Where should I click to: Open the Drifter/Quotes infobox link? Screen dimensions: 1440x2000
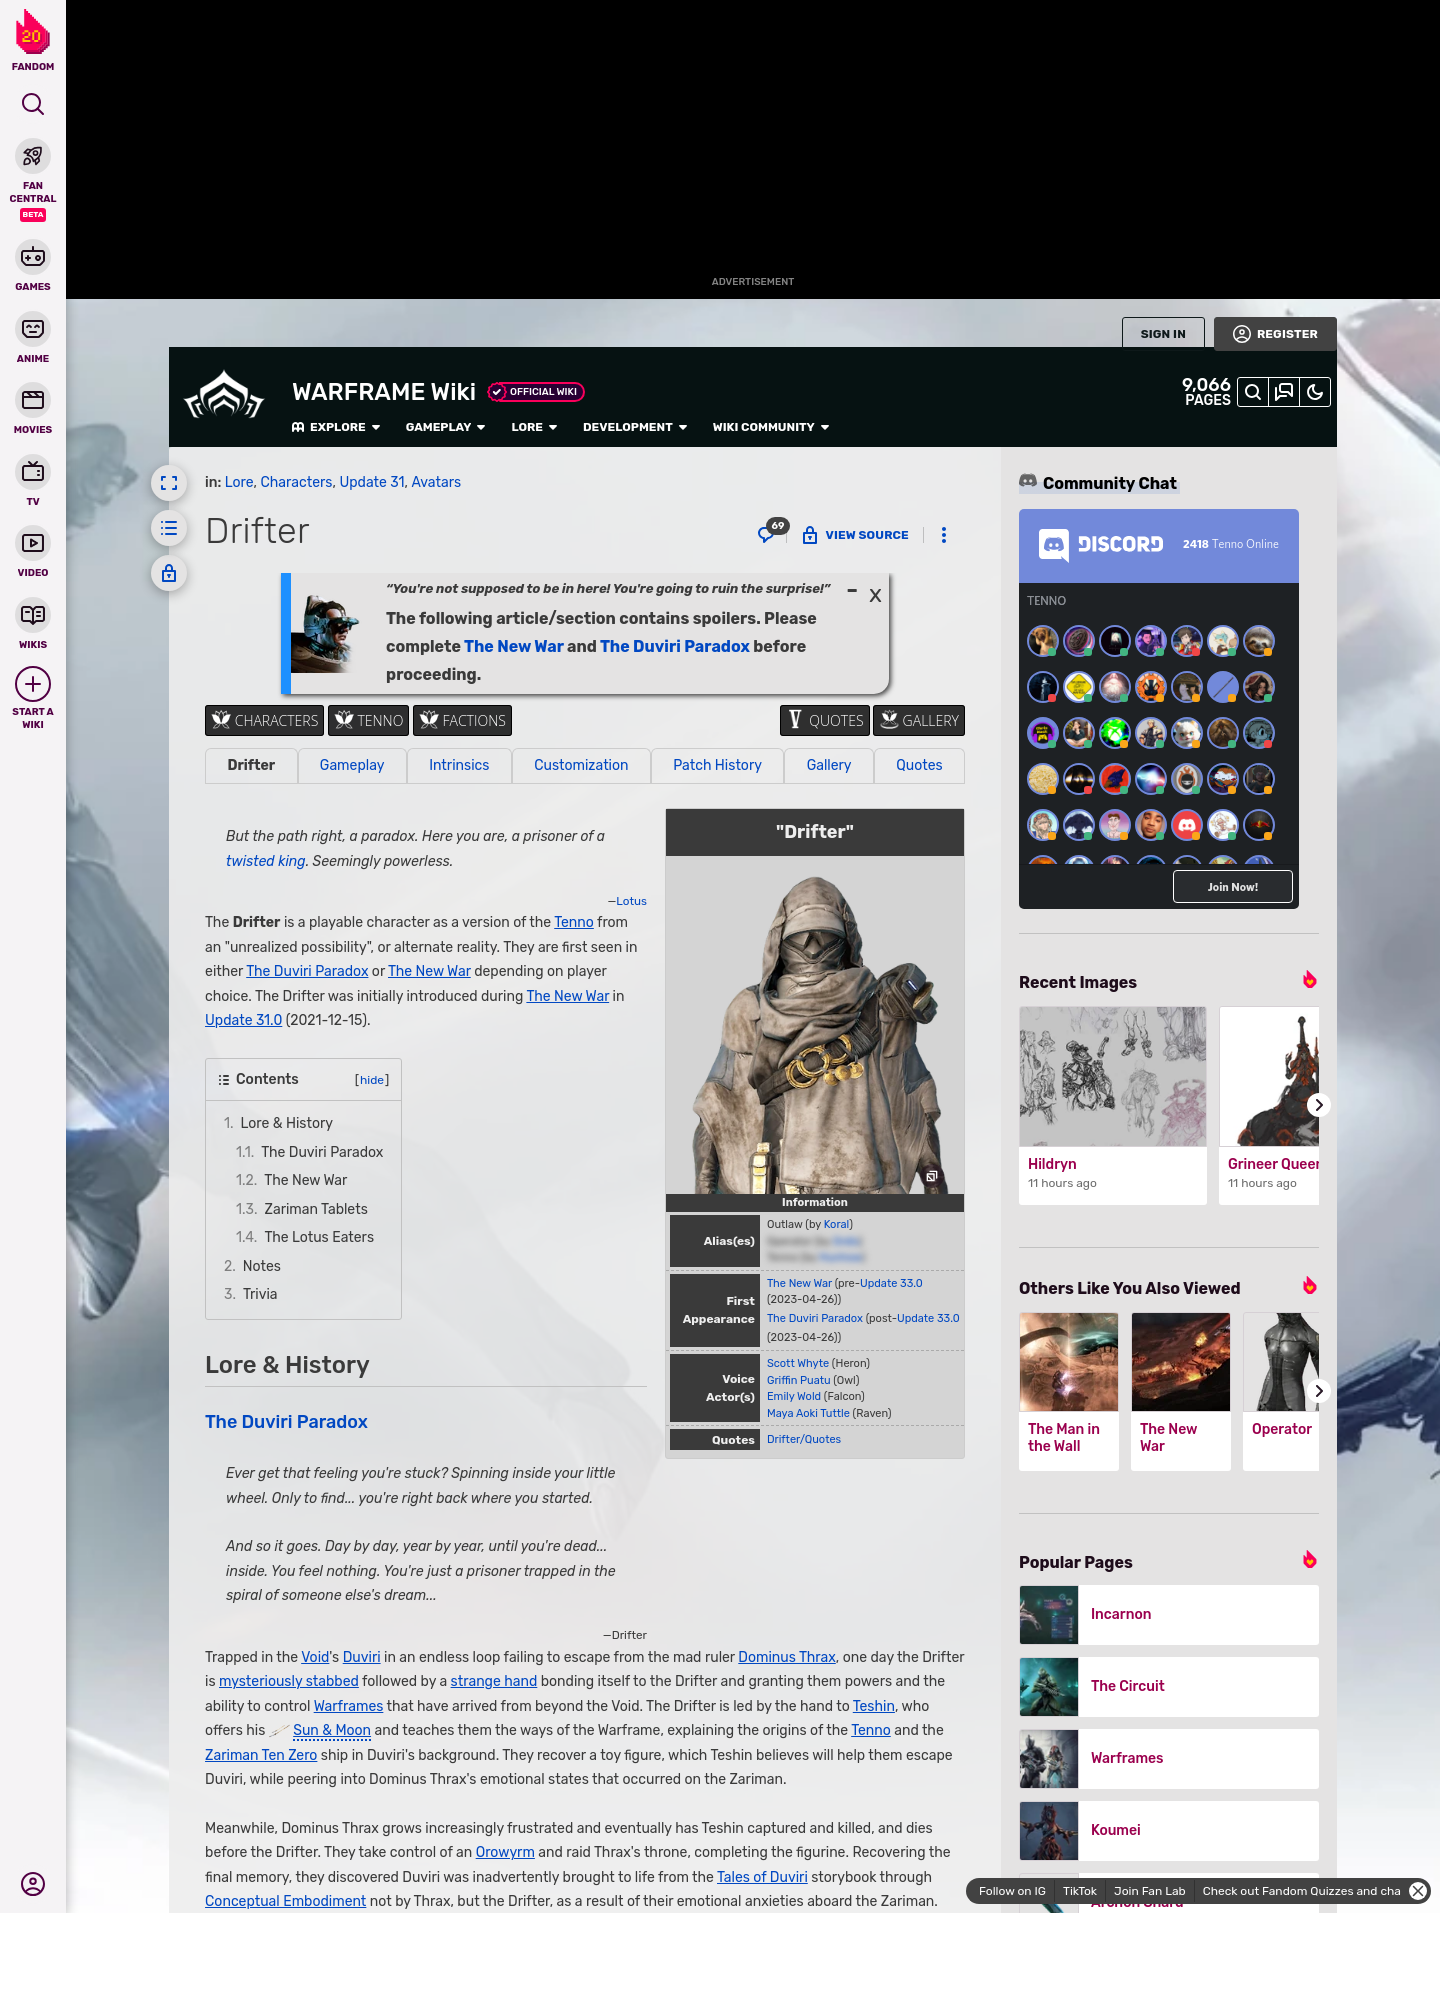tap(804, 1439)
